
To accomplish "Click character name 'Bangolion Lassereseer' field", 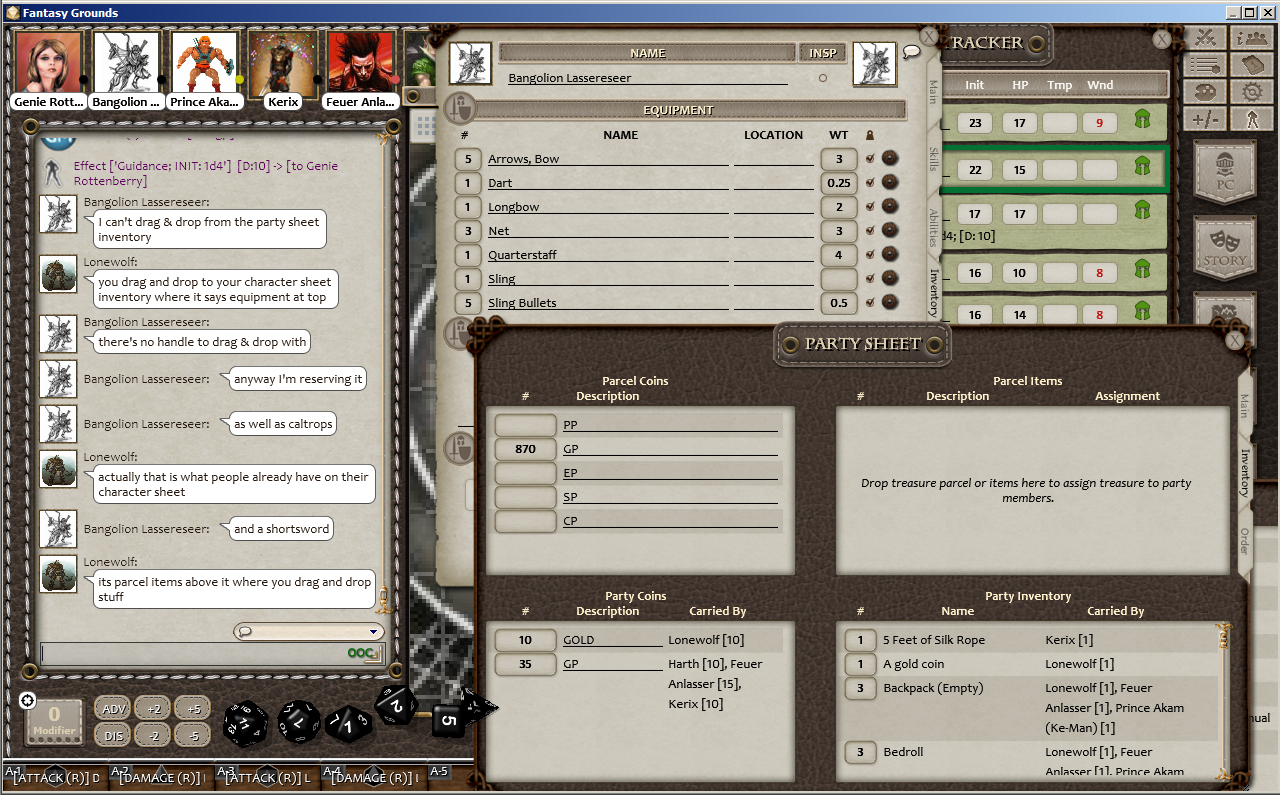I will tap(648, 77).
